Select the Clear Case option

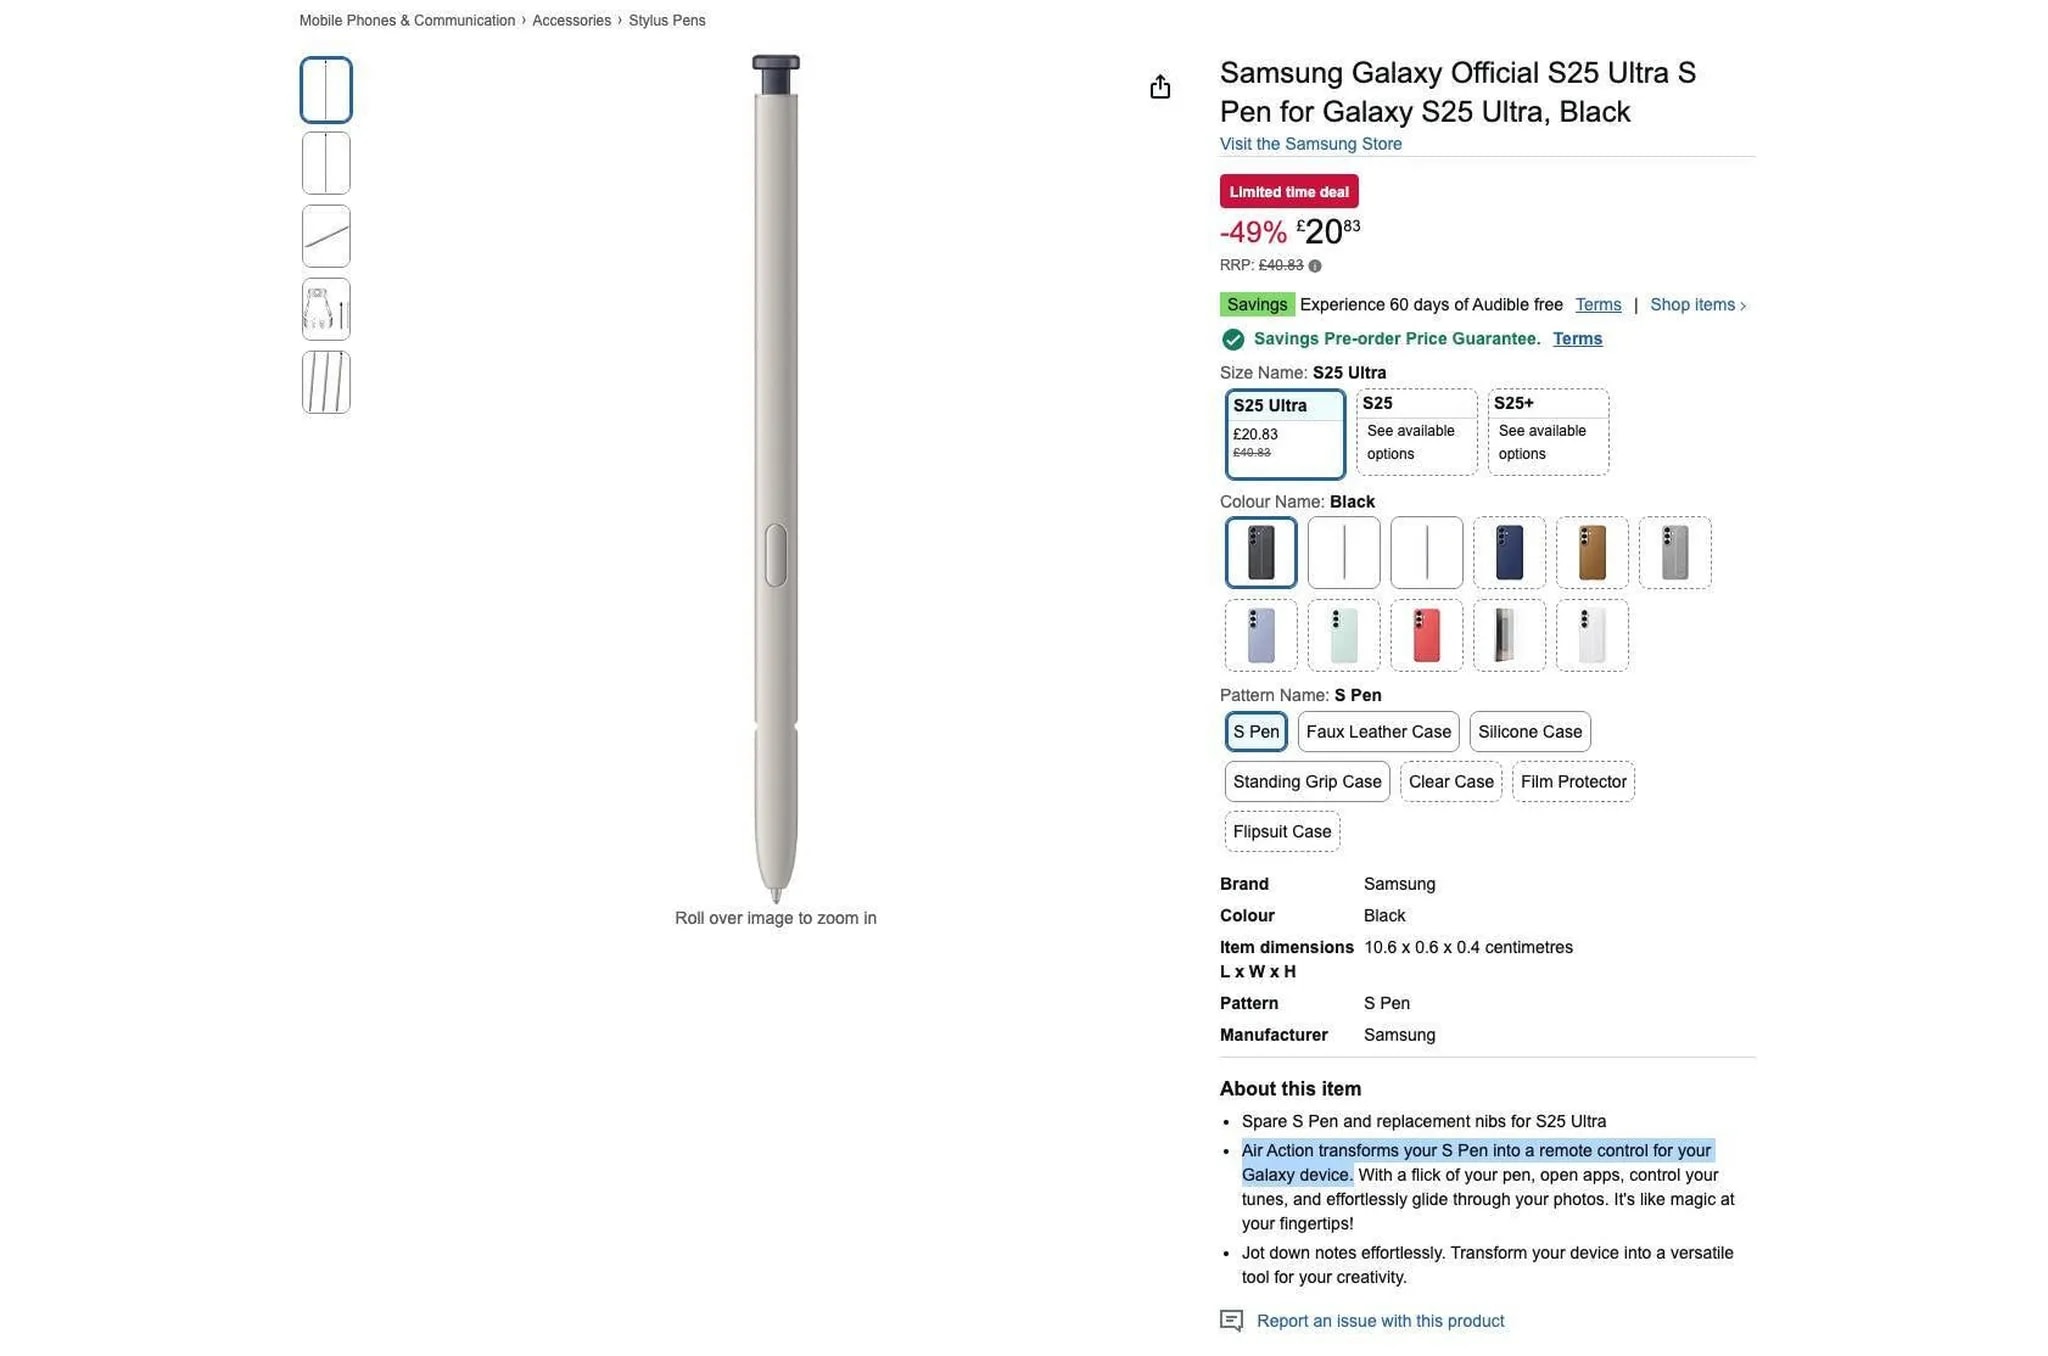tap(1451, 781)
